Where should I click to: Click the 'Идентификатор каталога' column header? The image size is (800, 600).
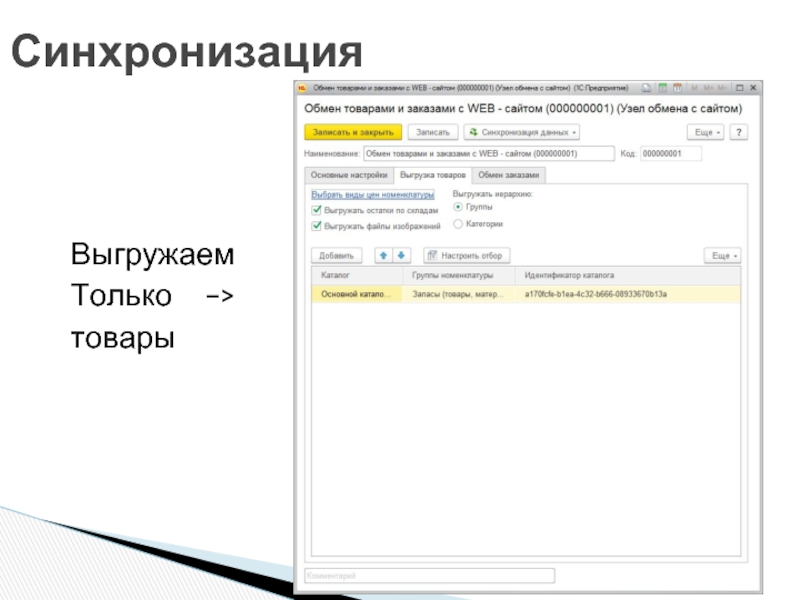[x=628, y=275]
